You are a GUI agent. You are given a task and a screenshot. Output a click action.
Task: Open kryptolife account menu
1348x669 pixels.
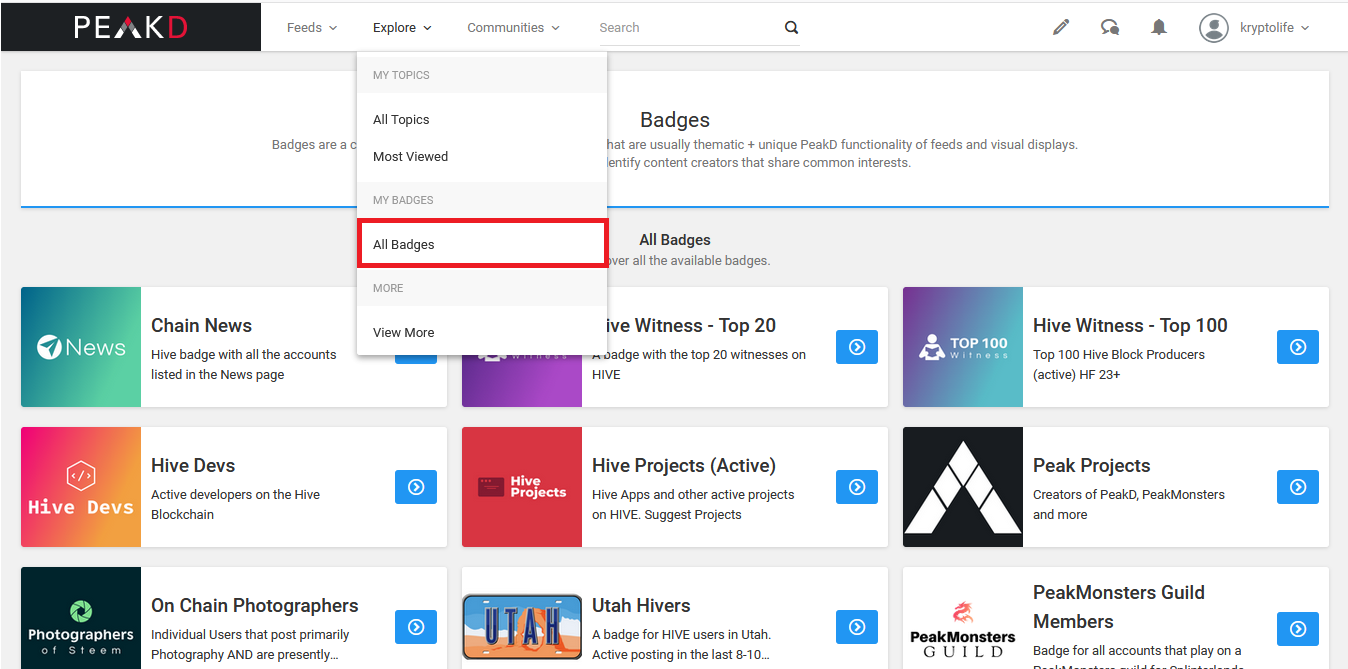click(x=1255, y=28)
